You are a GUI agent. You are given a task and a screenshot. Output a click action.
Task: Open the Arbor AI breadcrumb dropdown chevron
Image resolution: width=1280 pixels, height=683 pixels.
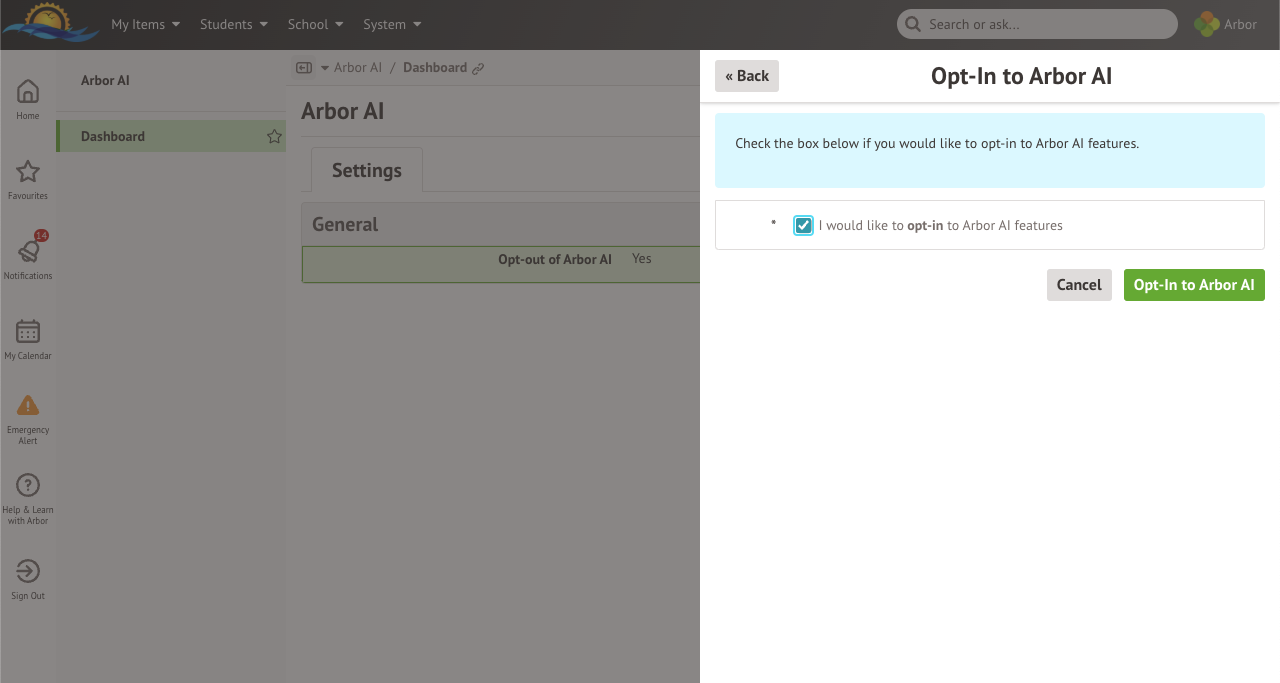[323, 67]
